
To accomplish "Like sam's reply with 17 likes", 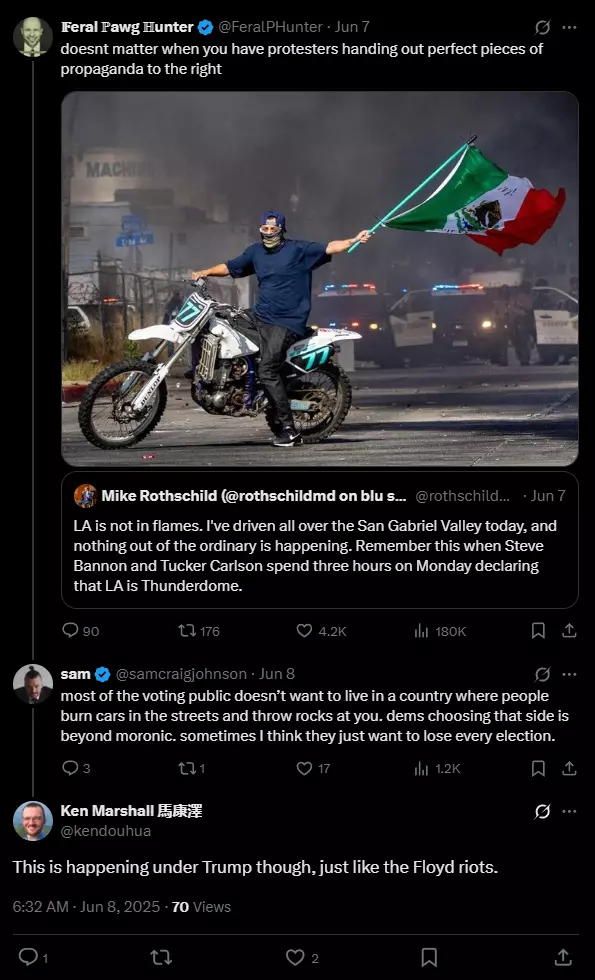I will 313,768.
